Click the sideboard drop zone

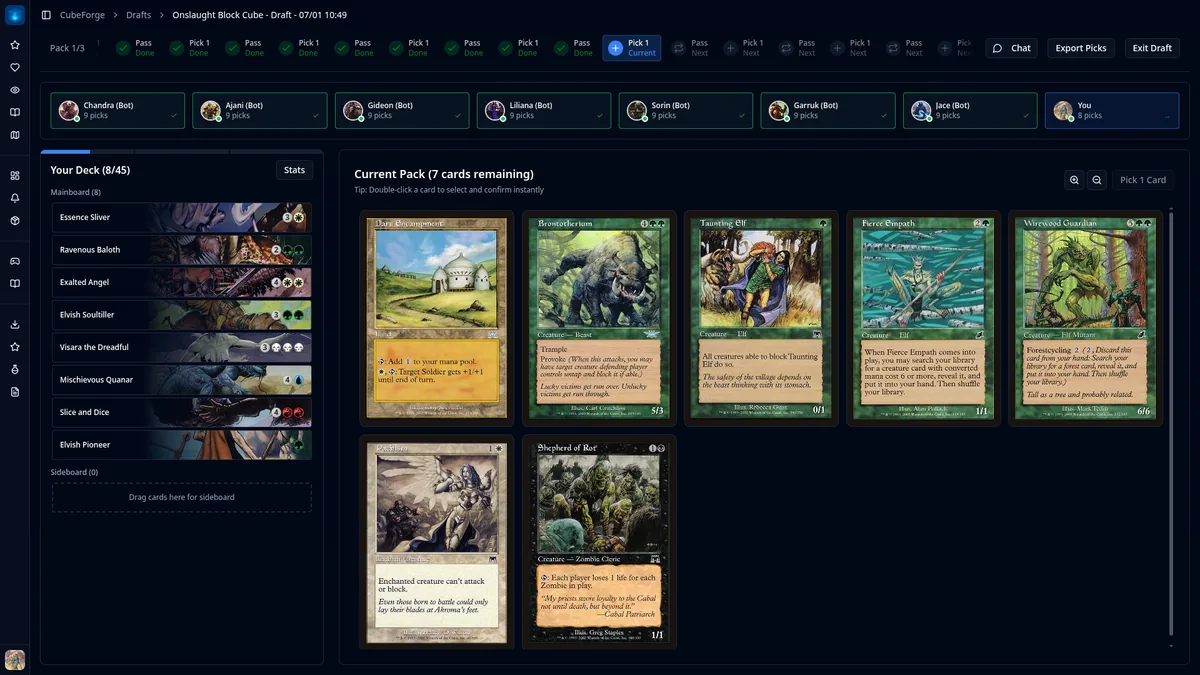click(182, 497)
